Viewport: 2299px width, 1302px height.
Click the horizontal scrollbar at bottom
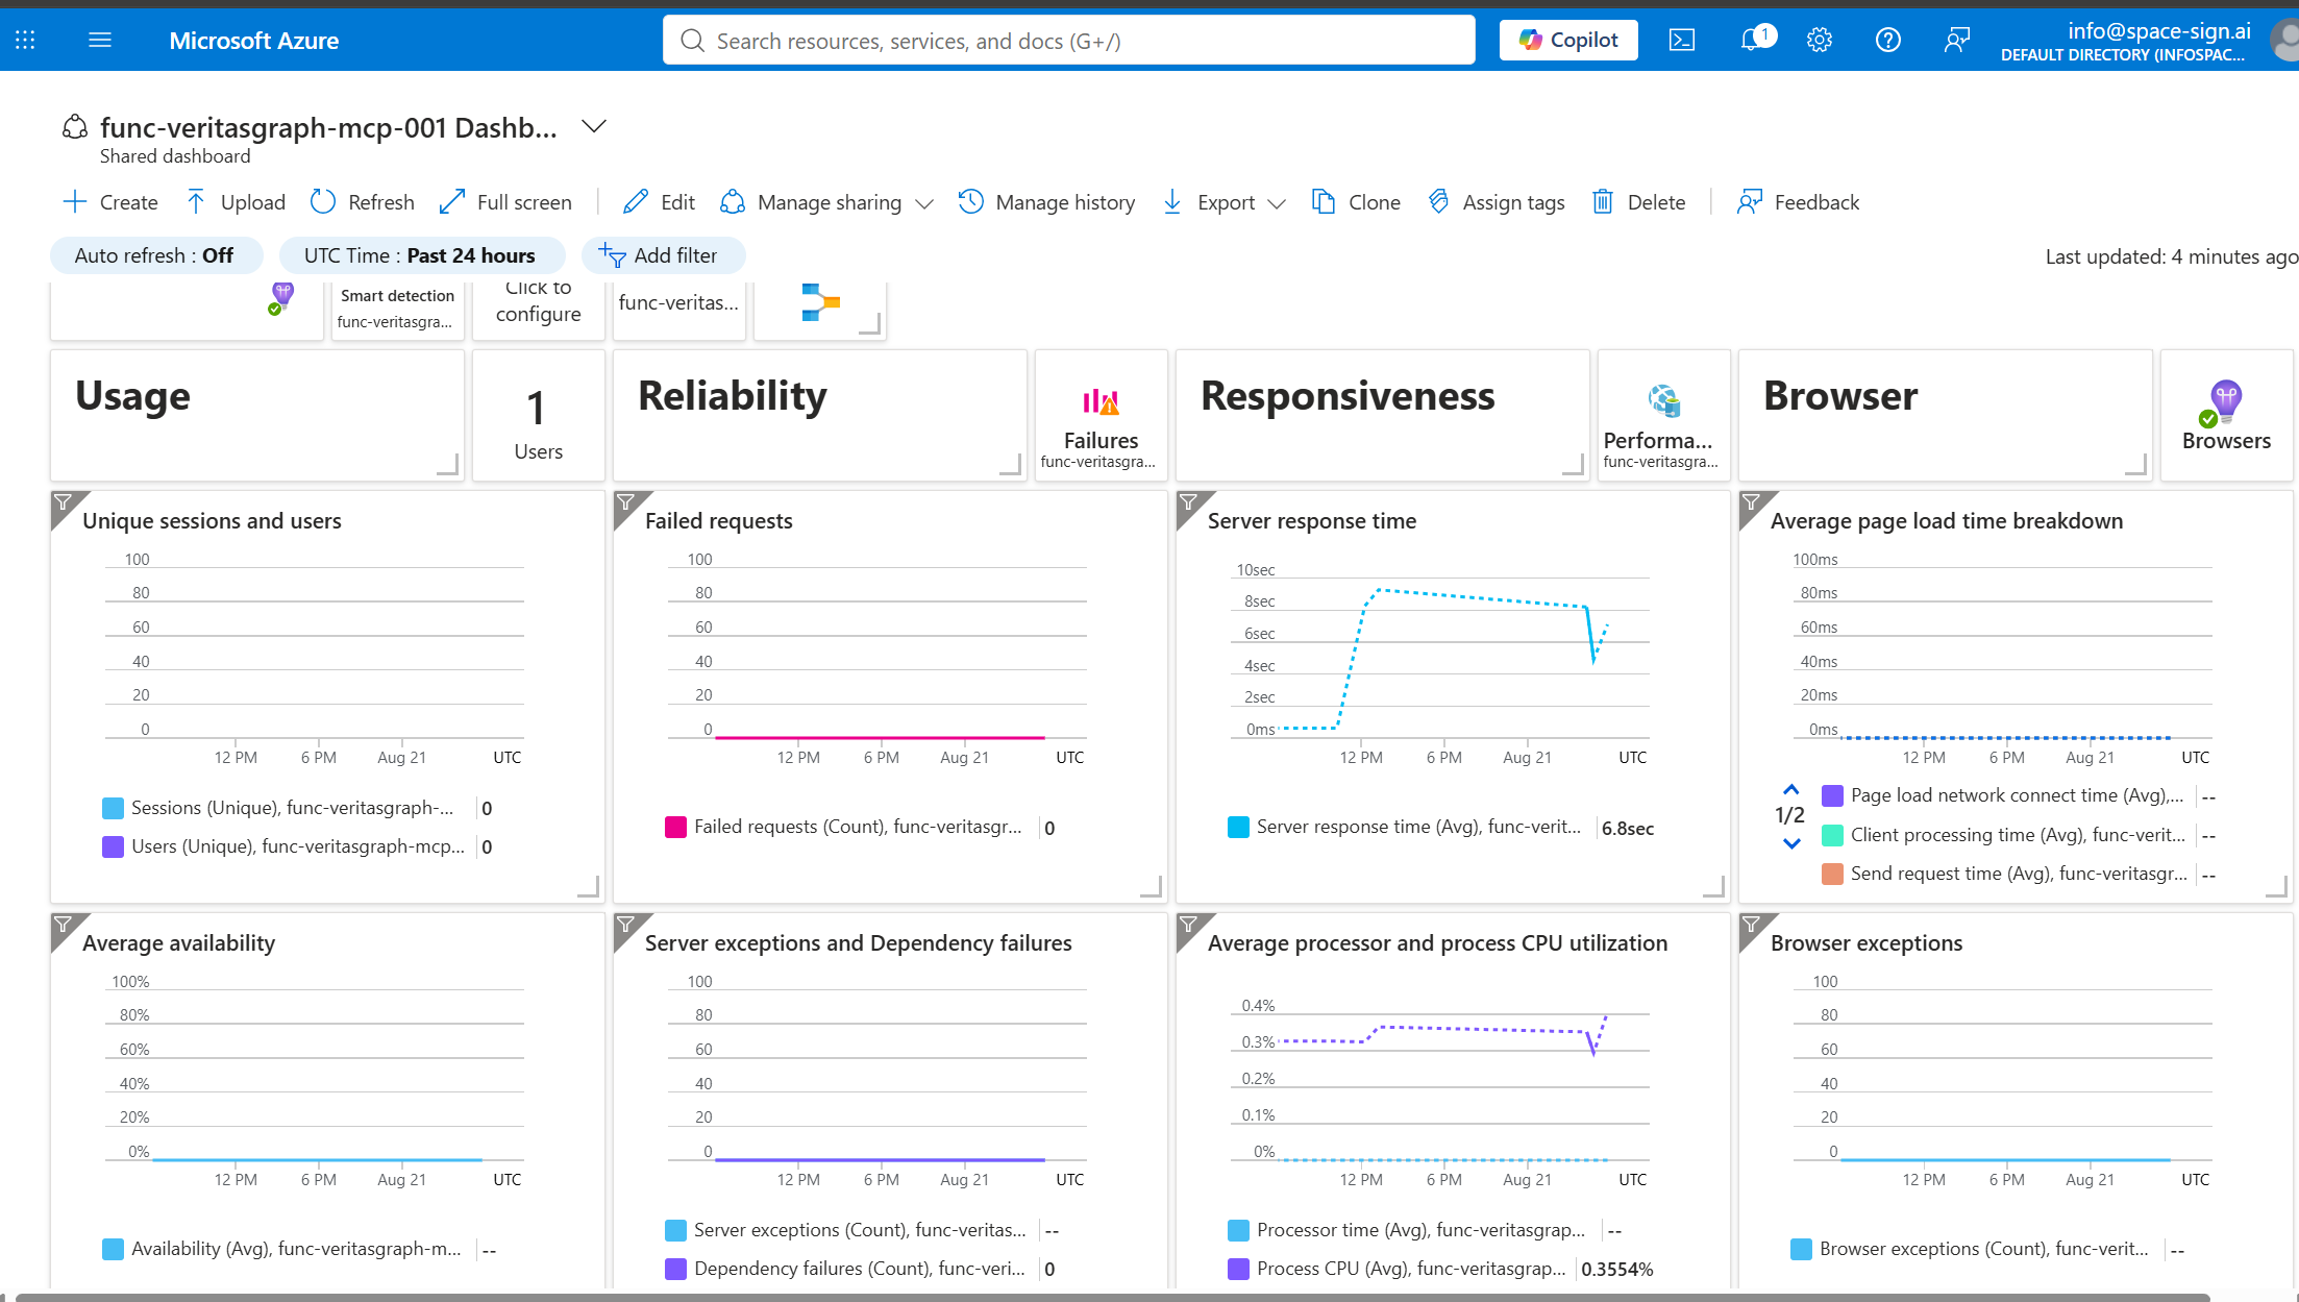[x=1111, y=1297]
